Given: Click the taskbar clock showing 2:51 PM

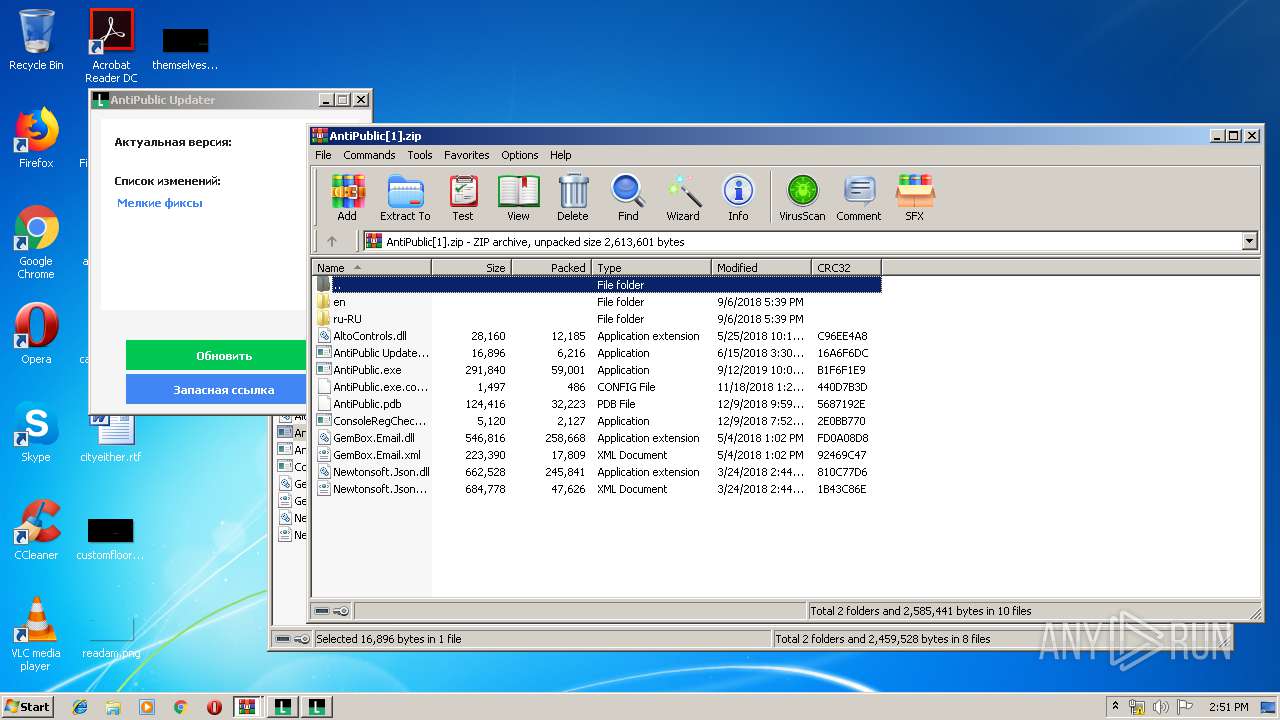Looking at the screenshot, I should click(1228, 707).
